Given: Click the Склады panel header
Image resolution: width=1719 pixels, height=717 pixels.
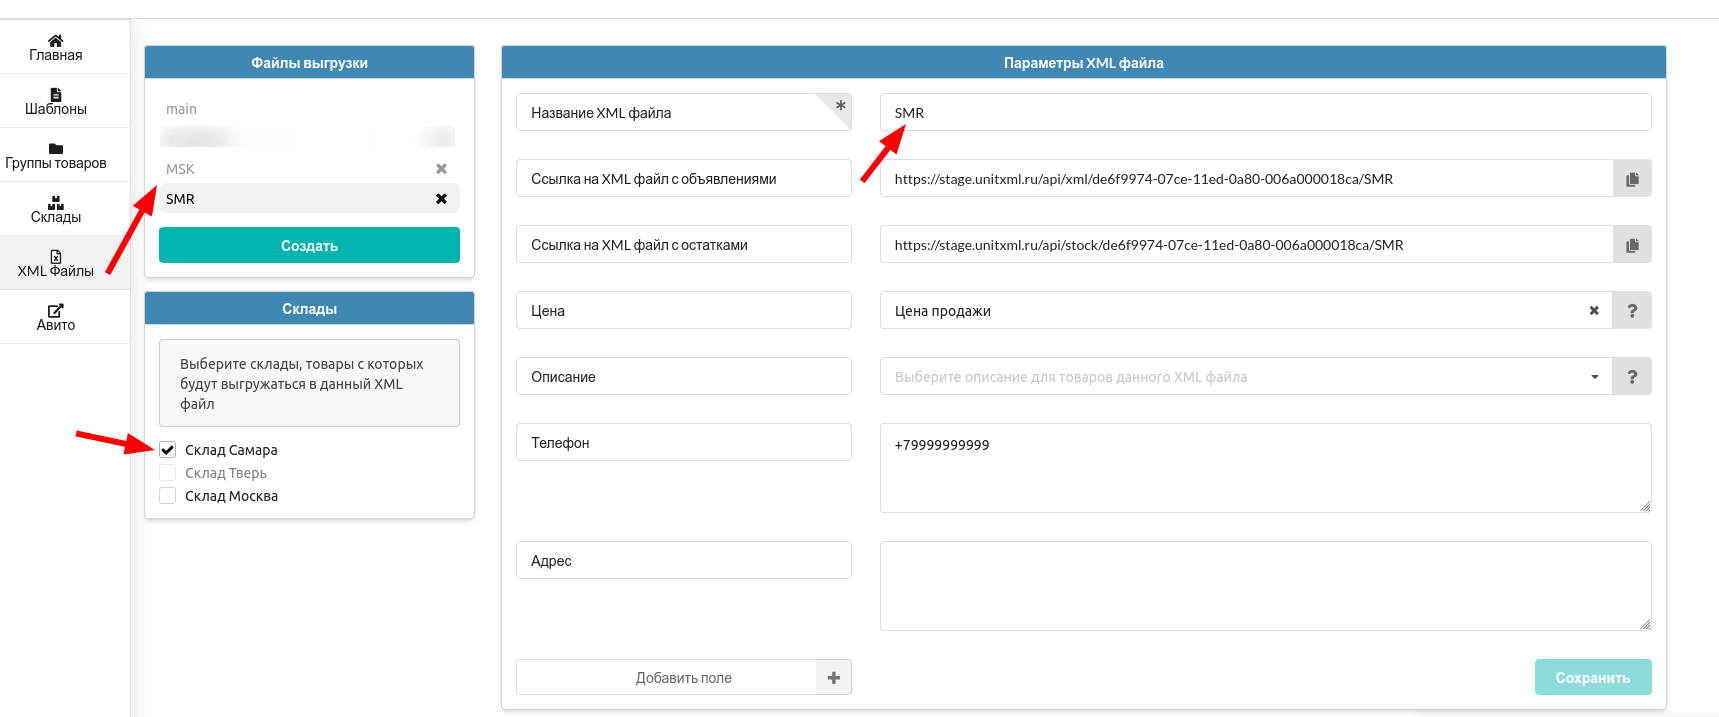Looking at the screenshot, I should [x=309, y=308].
